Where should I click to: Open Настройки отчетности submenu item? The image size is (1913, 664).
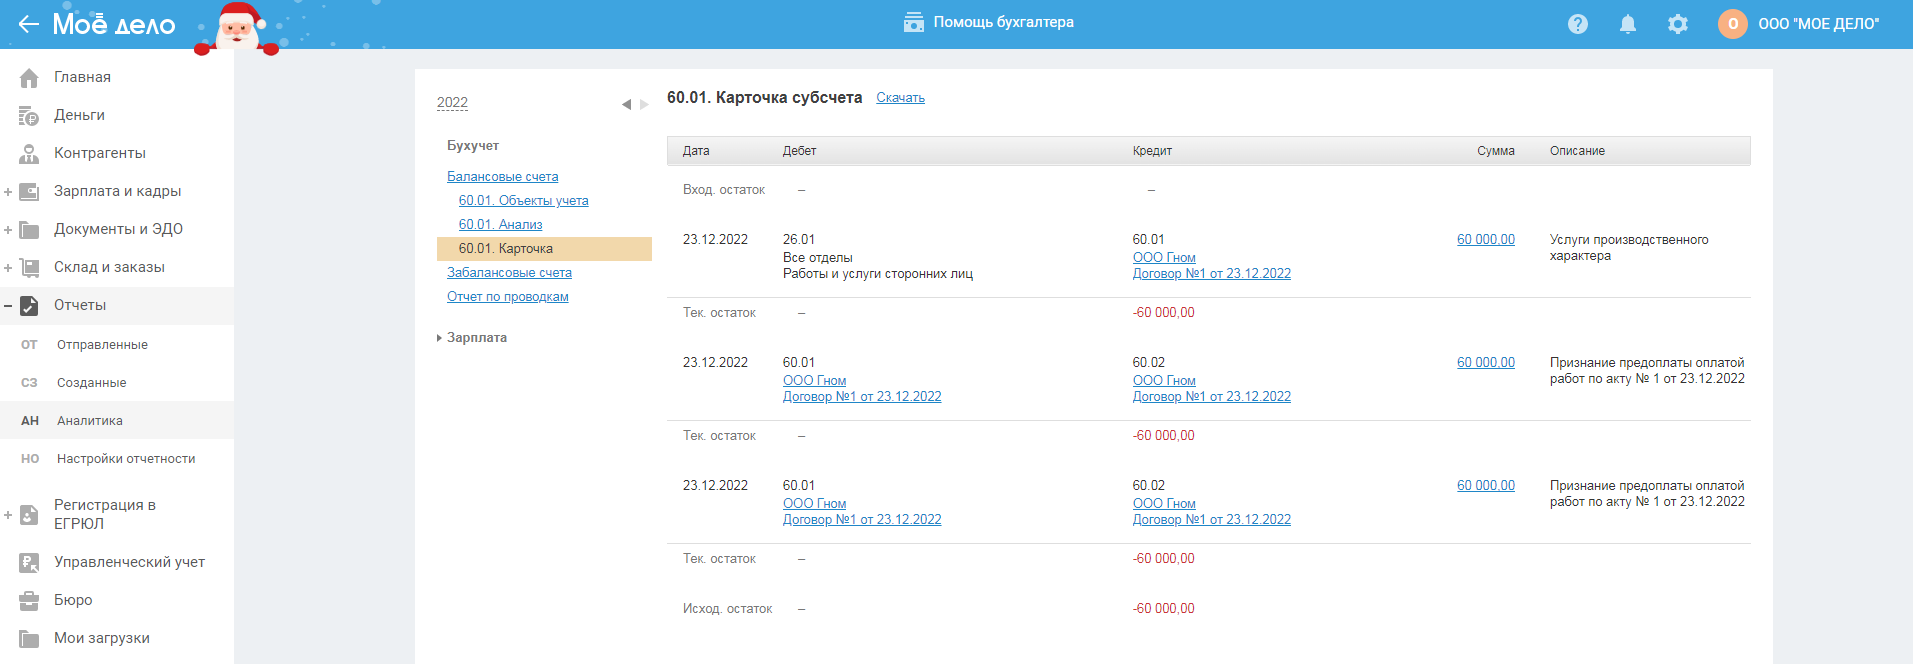(x=126, y=459)
